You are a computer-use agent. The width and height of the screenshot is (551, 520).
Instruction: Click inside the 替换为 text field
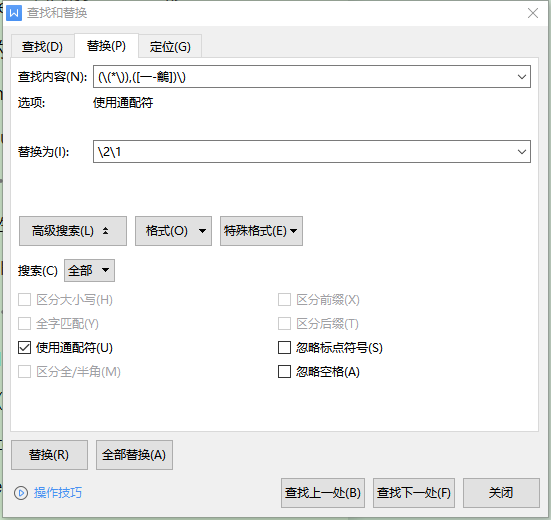(303, 152)
